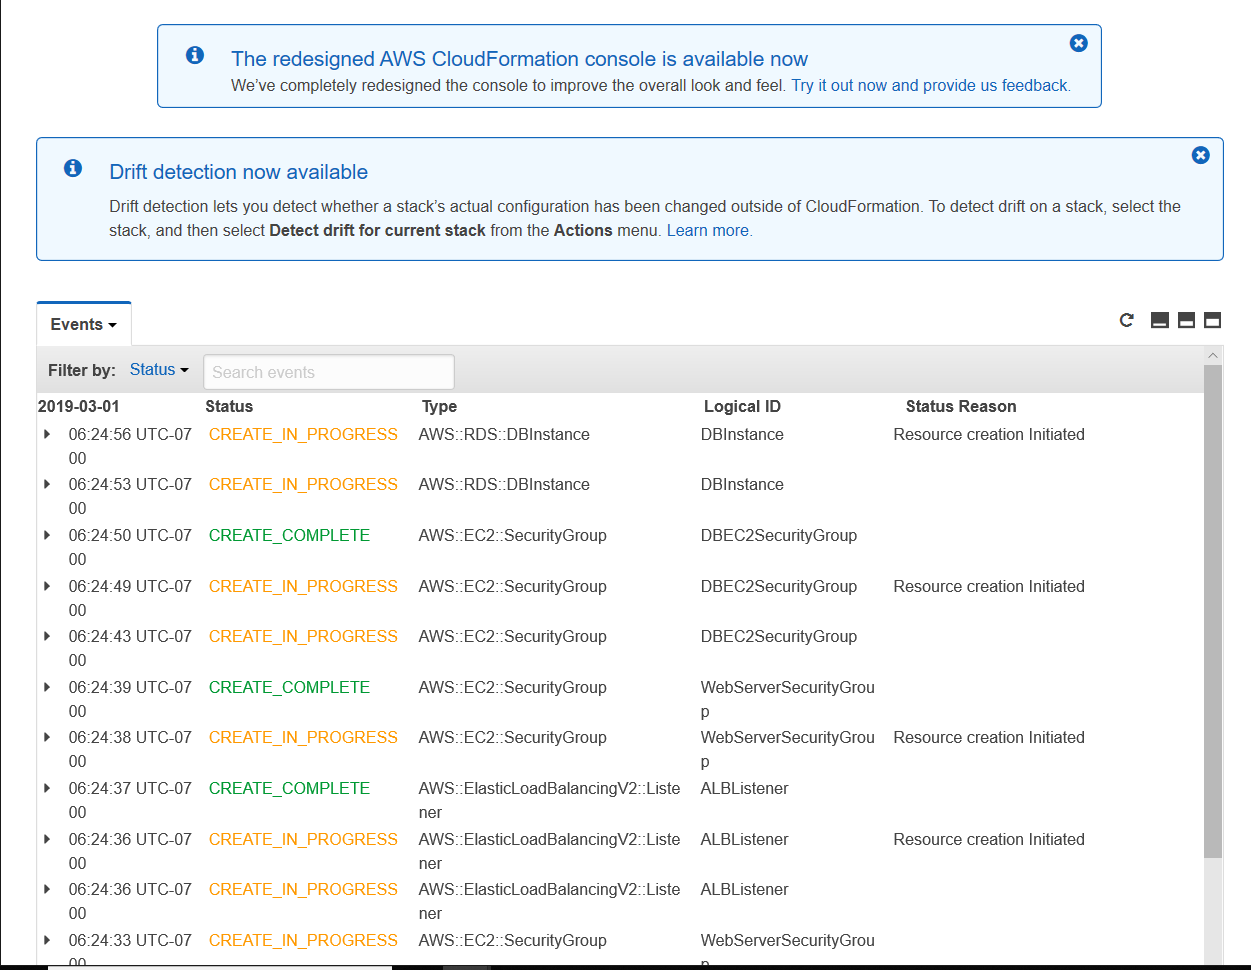Click 'The redesigned AWS CloudFormation console' heading
1251x970 pixels.
519,59
